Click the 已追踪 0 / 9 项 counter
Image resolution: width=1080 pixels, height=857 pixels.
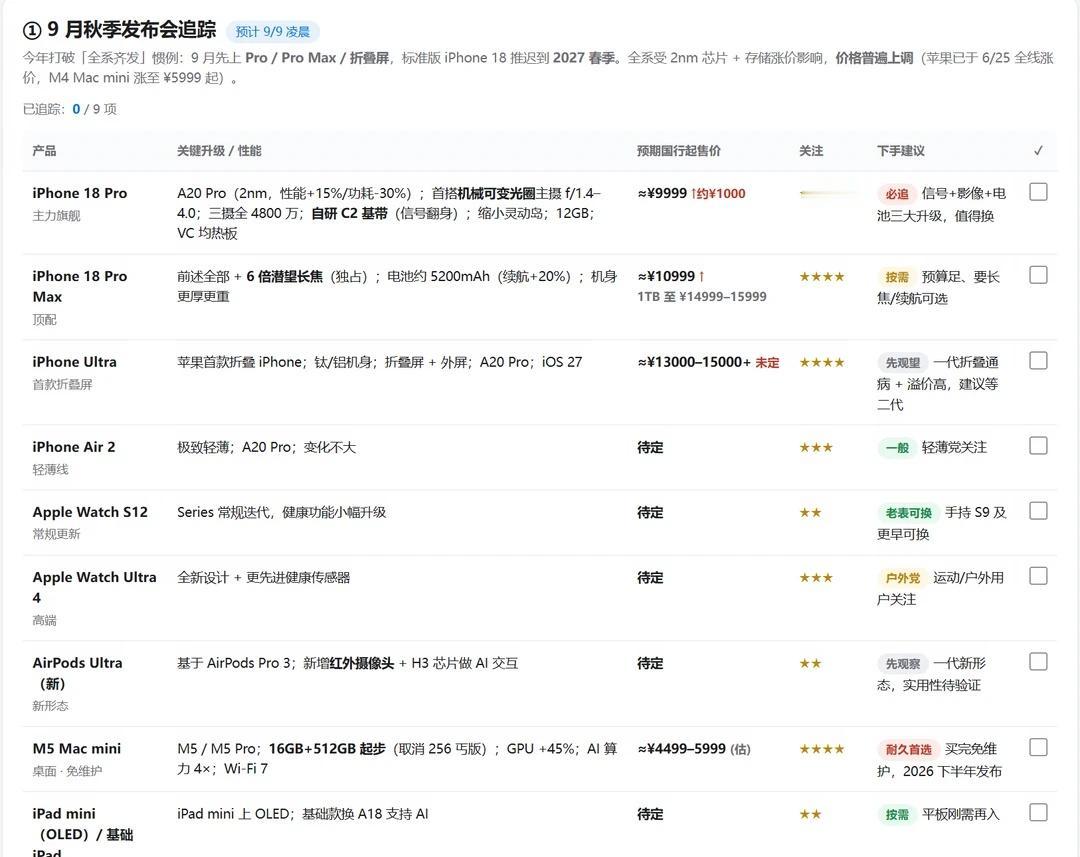70,109
